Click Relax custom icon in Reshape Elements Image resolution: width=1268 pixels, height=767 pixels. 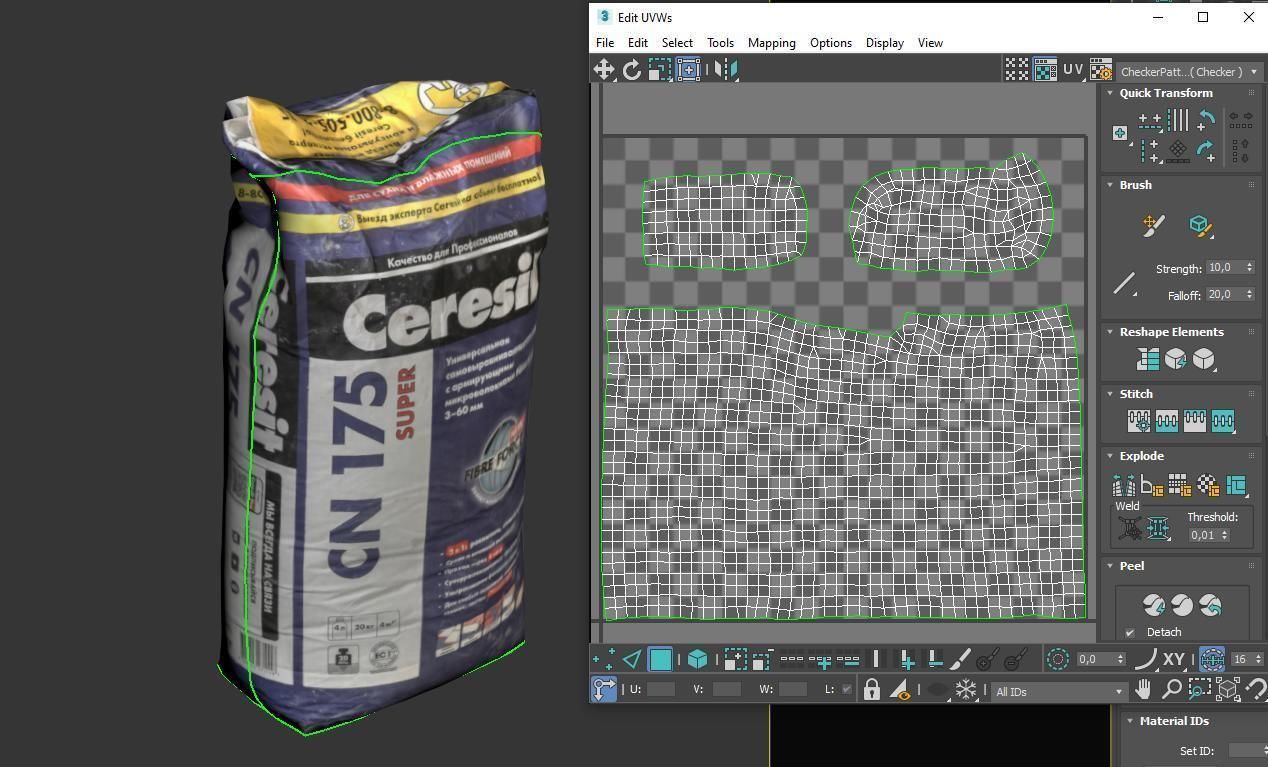point(1204,359)
